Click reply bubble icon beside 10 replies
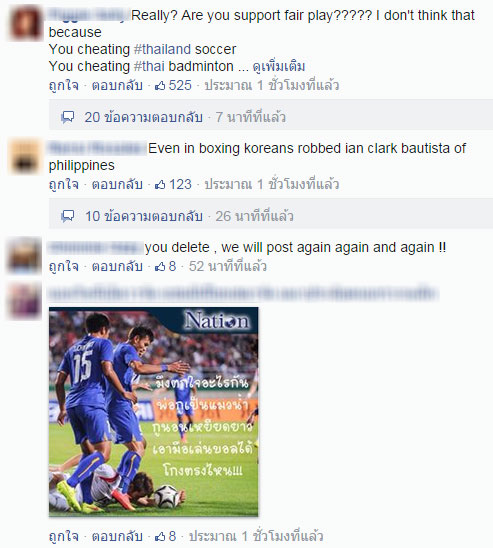Screen dimensions: 493x548 (x=68, y=216)
